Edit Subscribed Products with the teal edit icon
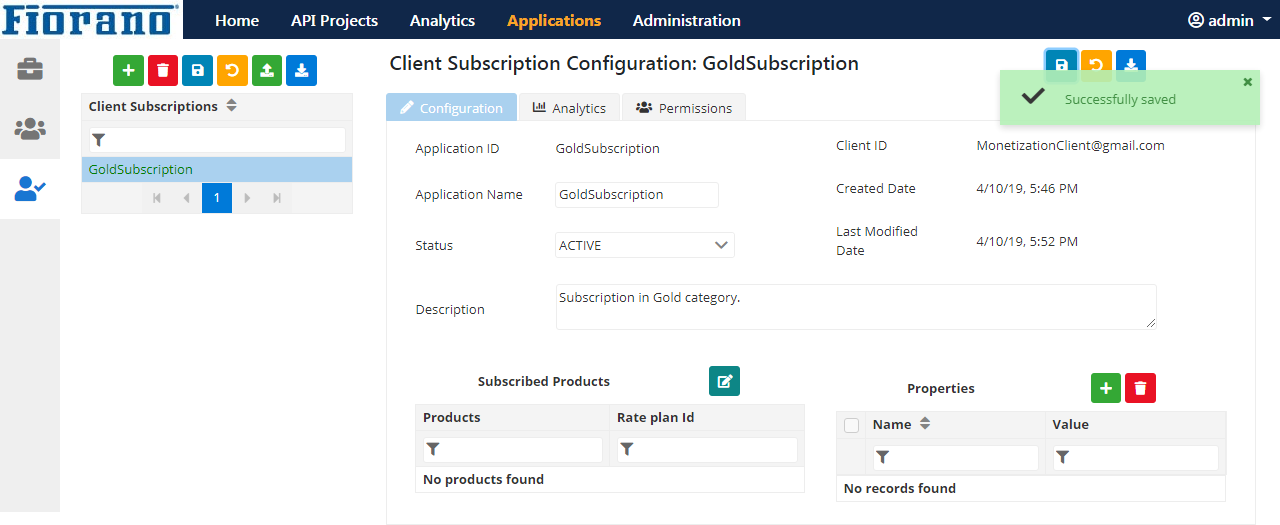 click(724, 381)
